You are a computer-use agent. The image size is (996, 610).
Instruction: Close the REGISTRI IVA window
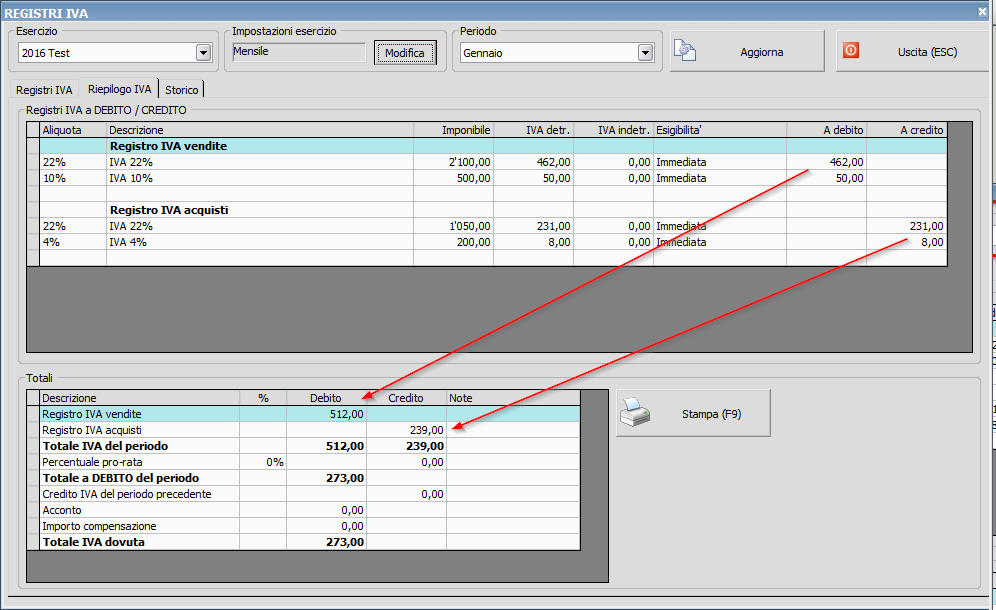[982, 12]
